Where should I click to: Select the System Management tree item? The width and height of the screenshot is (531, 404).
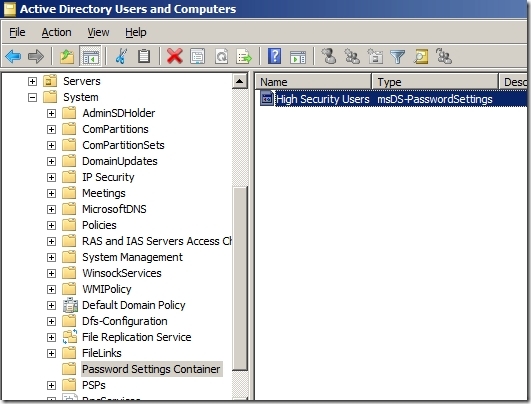pyautogui.click(x=132, y=257)
